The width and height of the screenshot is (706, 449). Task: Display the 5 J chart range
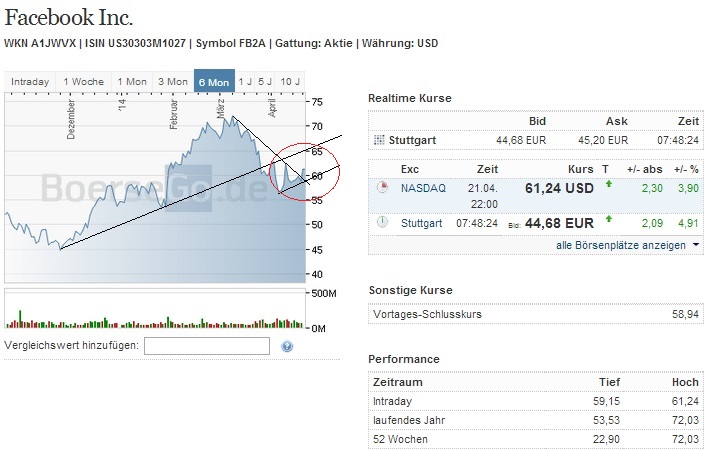pyautogui.click(x=265, y=82)
